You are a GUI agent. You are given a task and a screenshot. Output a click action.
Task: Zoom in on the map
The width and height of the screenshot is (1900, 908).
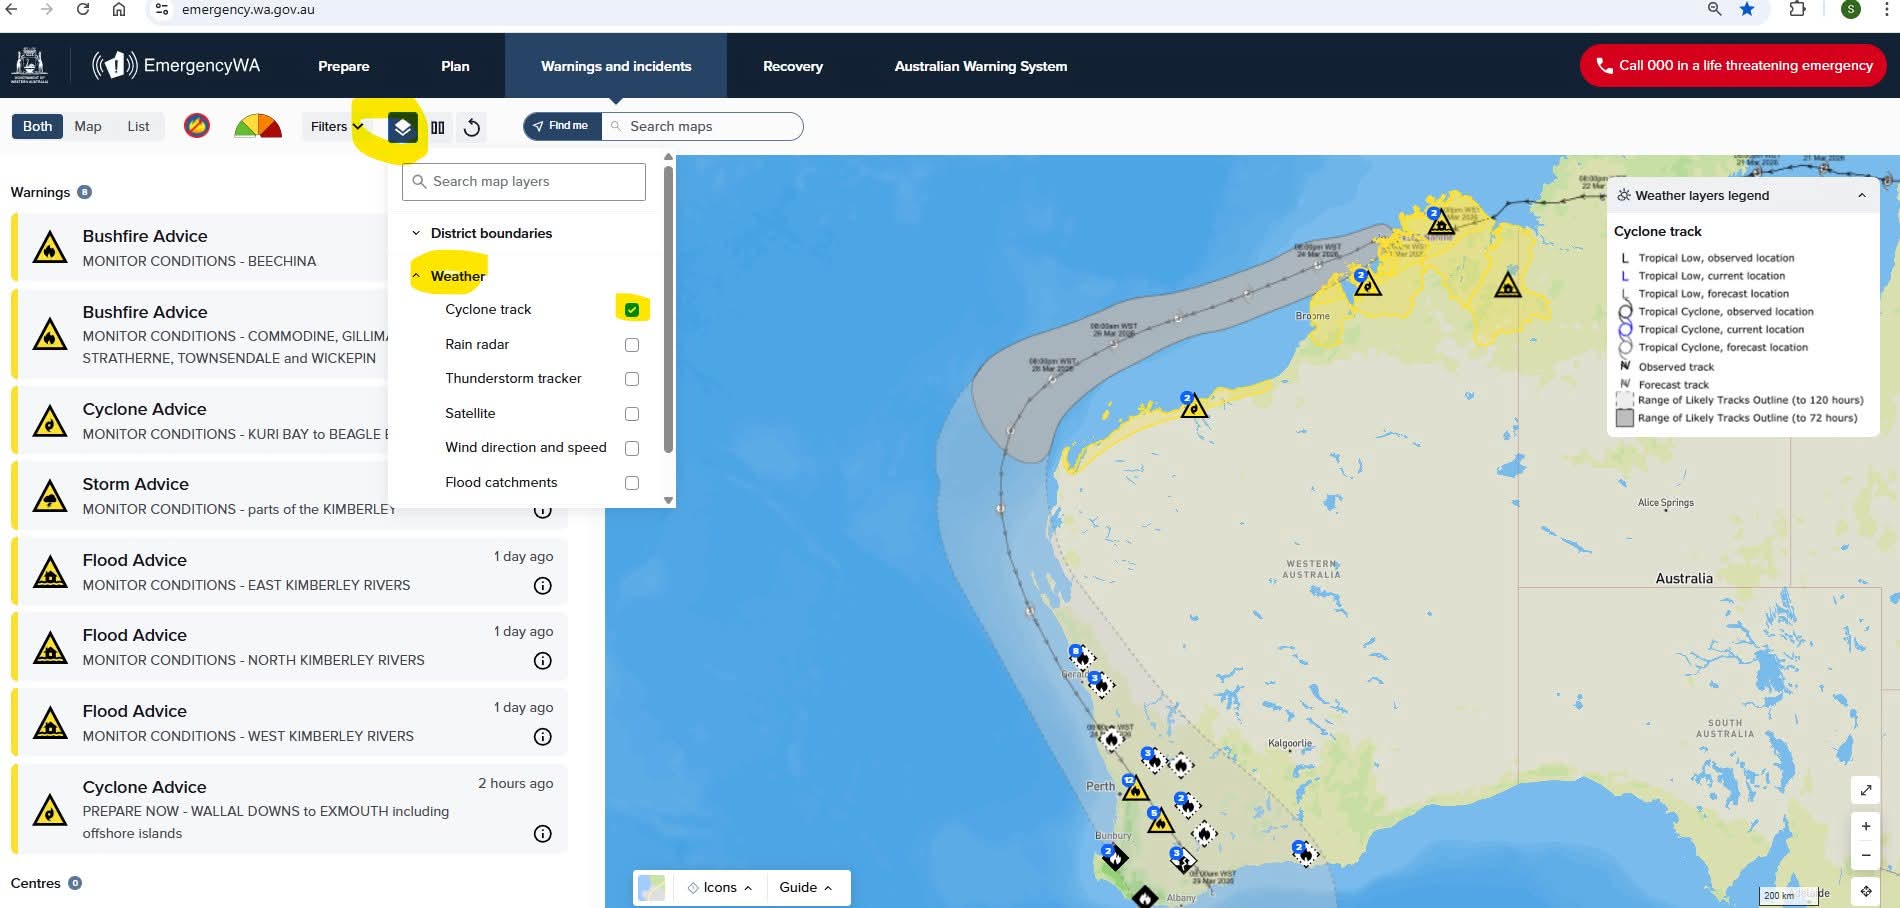[1866, 826]
